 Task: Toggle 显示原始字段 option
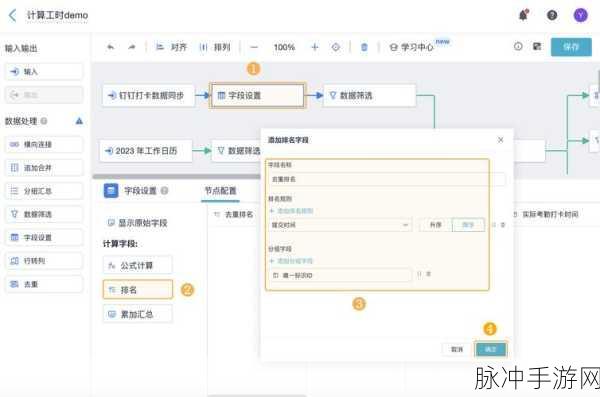pos(138,223)
